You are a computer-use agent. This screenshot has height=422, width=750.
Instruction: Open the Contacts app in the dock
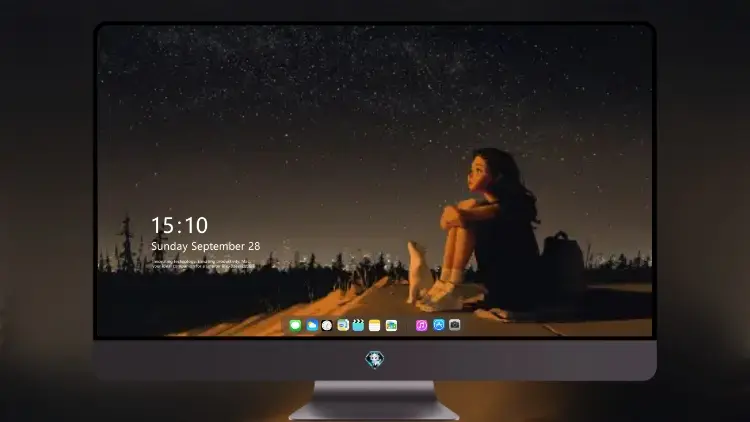[343, 326]
